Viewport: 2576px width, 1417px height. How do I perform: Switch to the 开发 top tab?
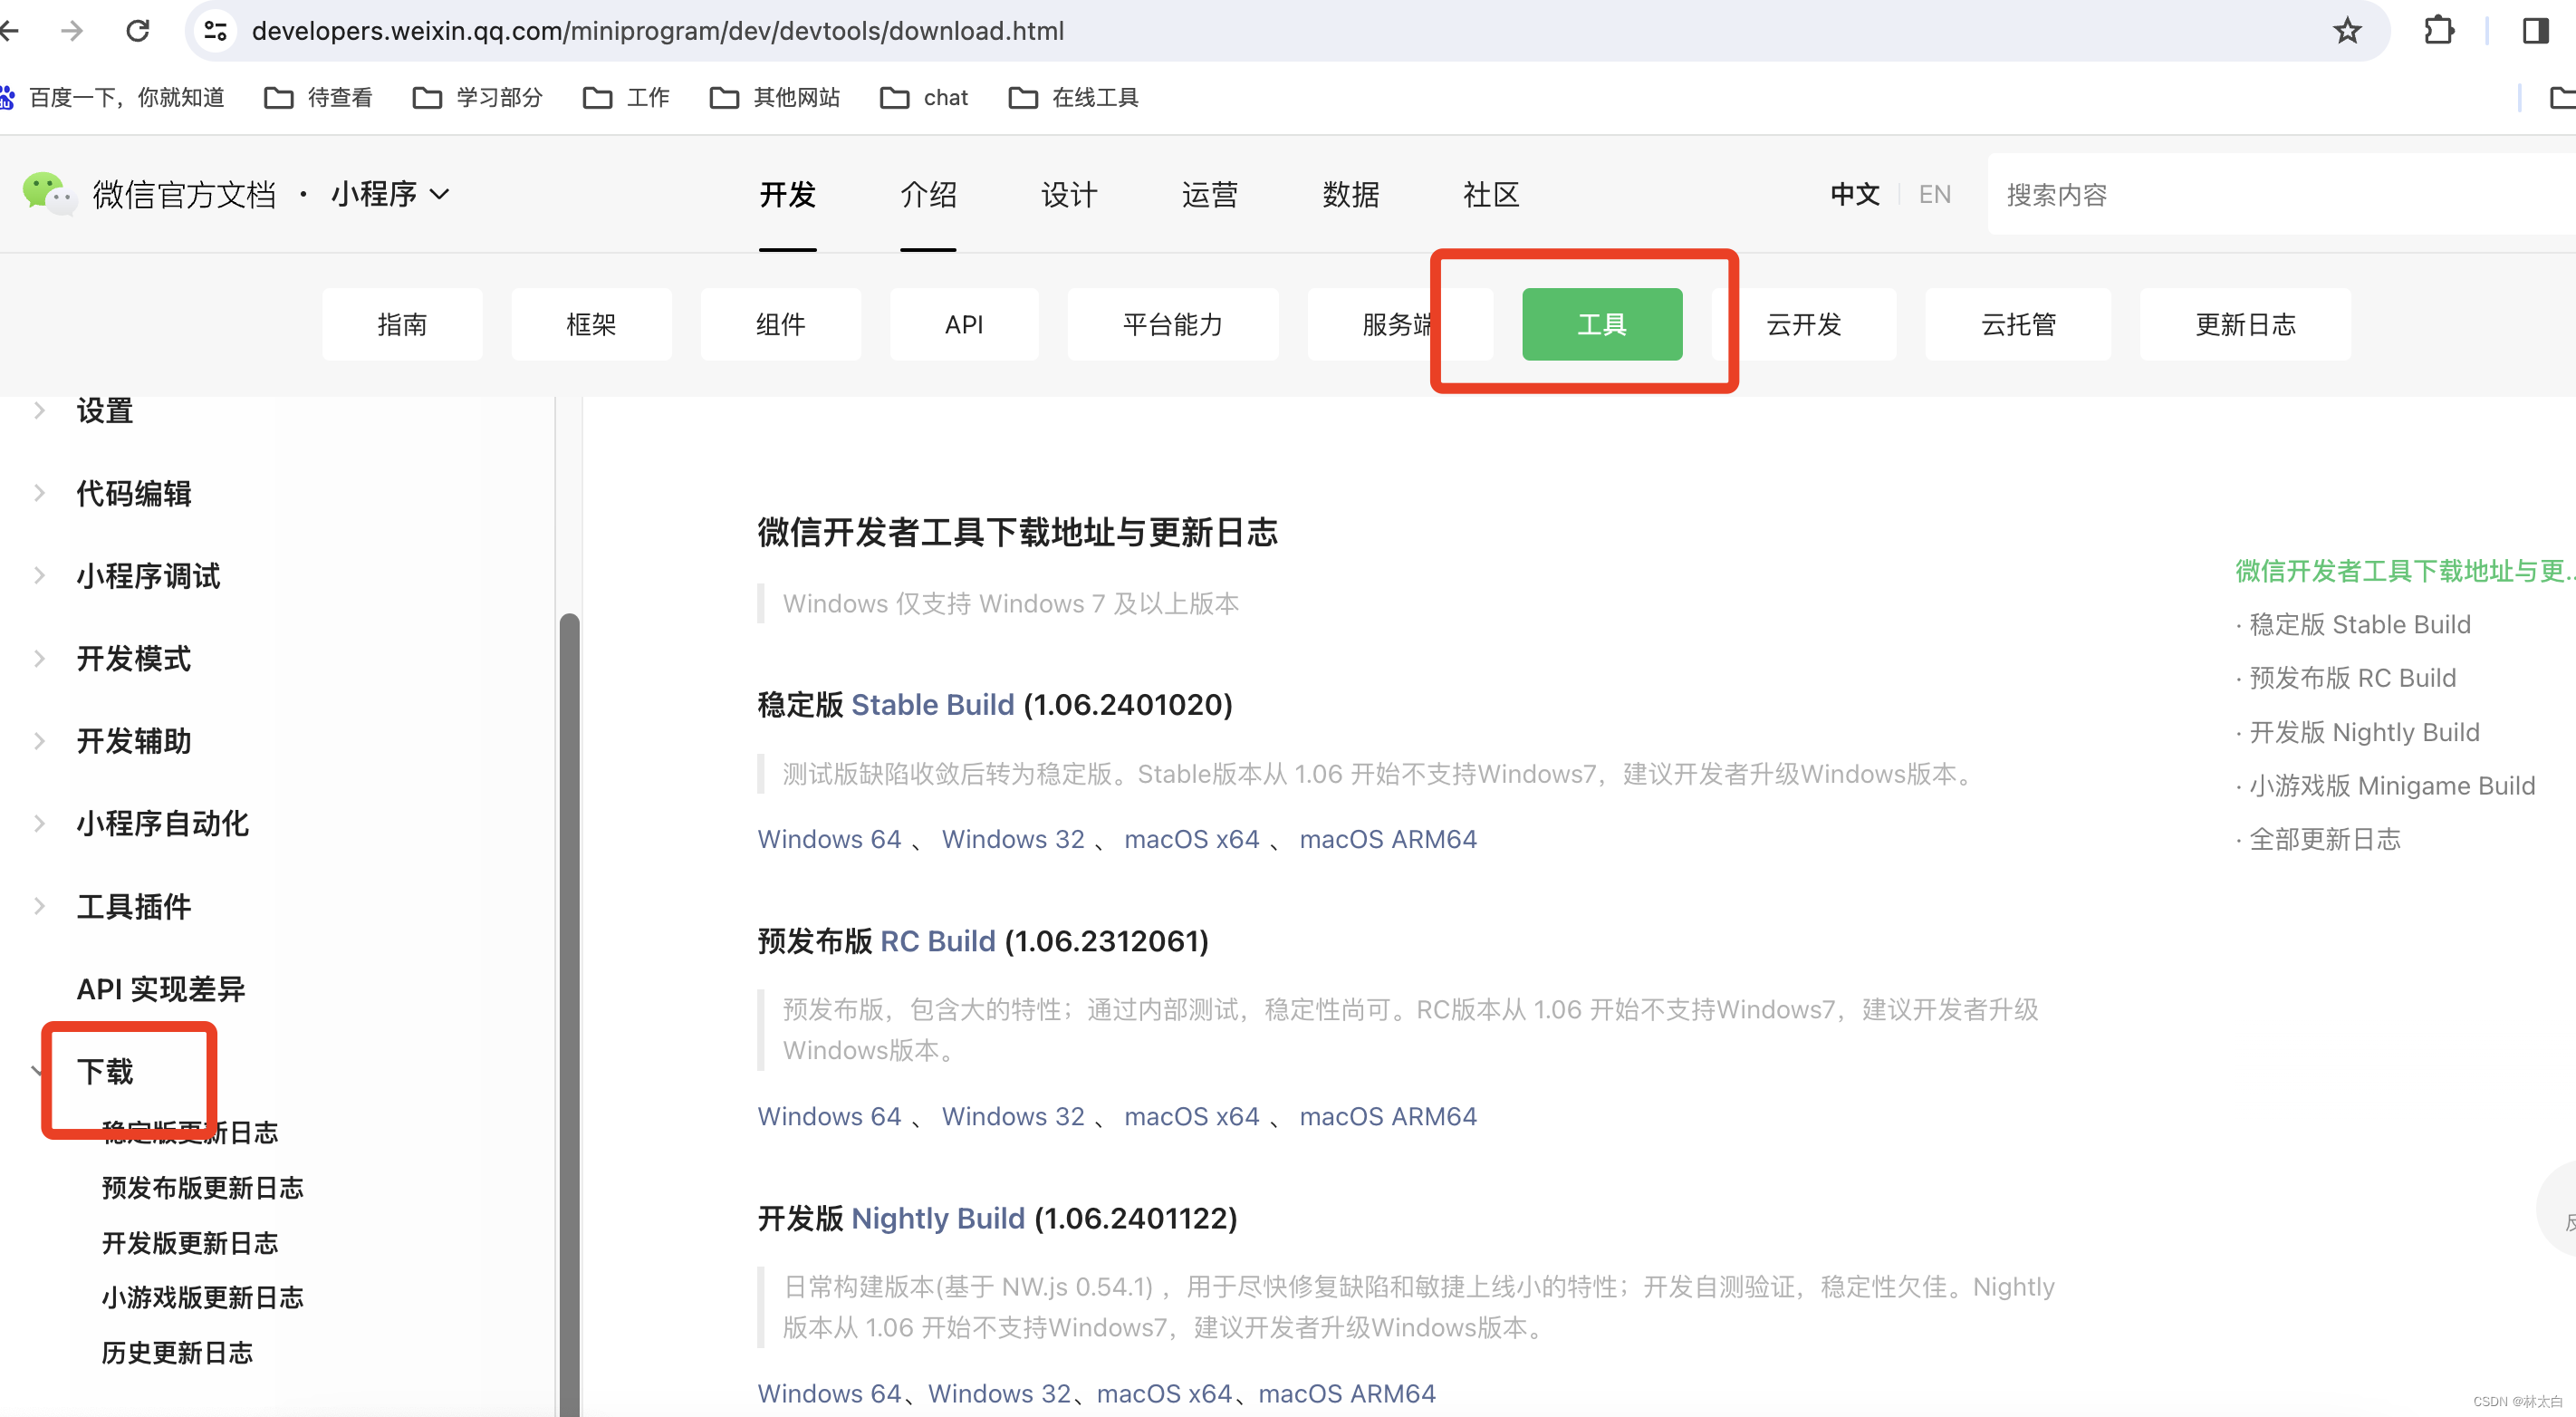787,194
